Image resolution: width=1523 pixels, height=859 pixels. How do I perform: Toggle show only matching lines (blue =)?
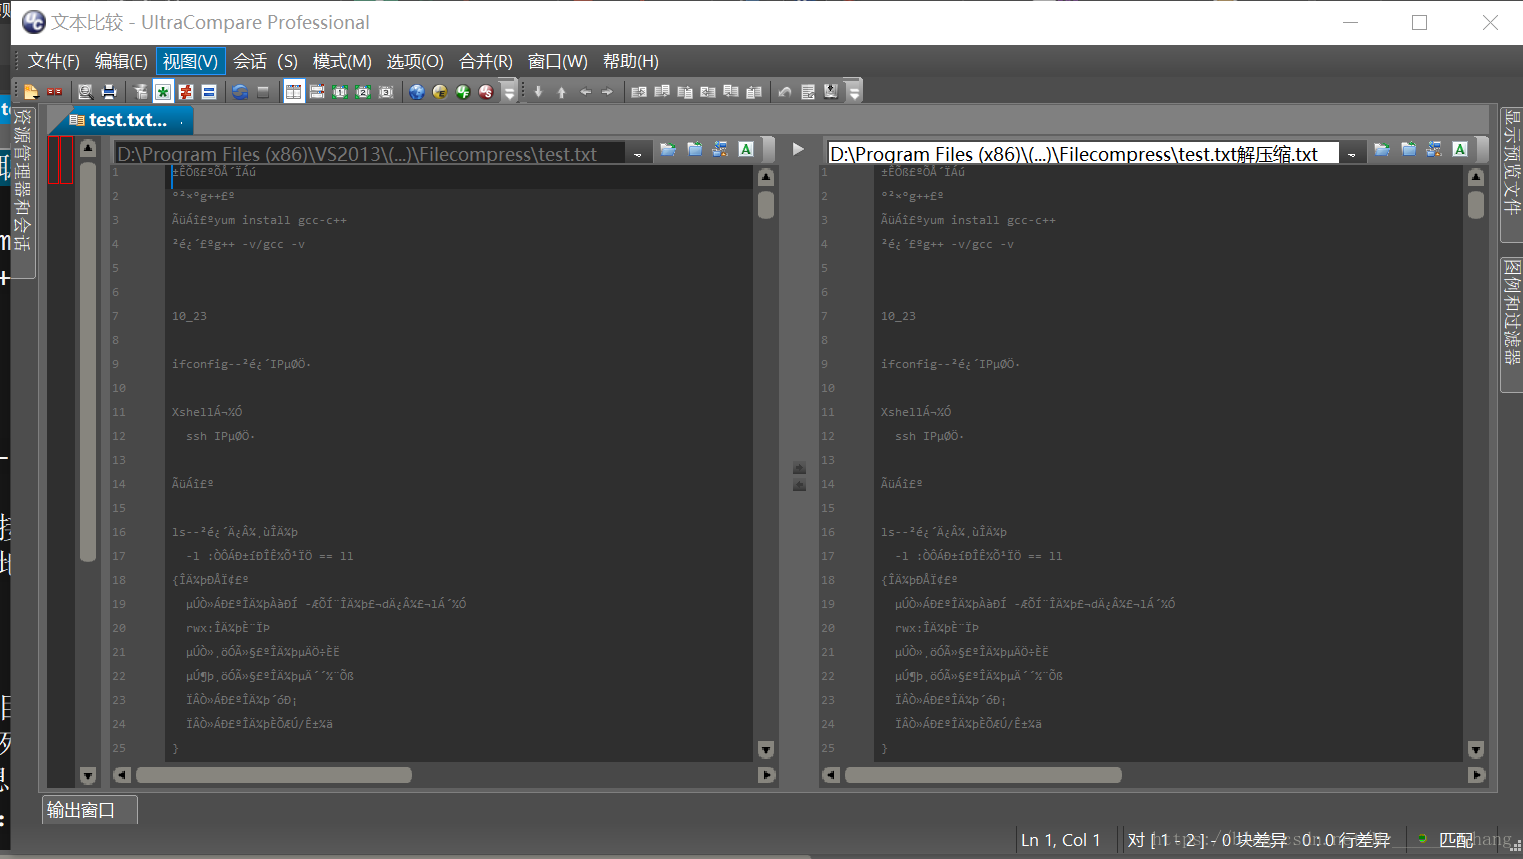point(209,92)
